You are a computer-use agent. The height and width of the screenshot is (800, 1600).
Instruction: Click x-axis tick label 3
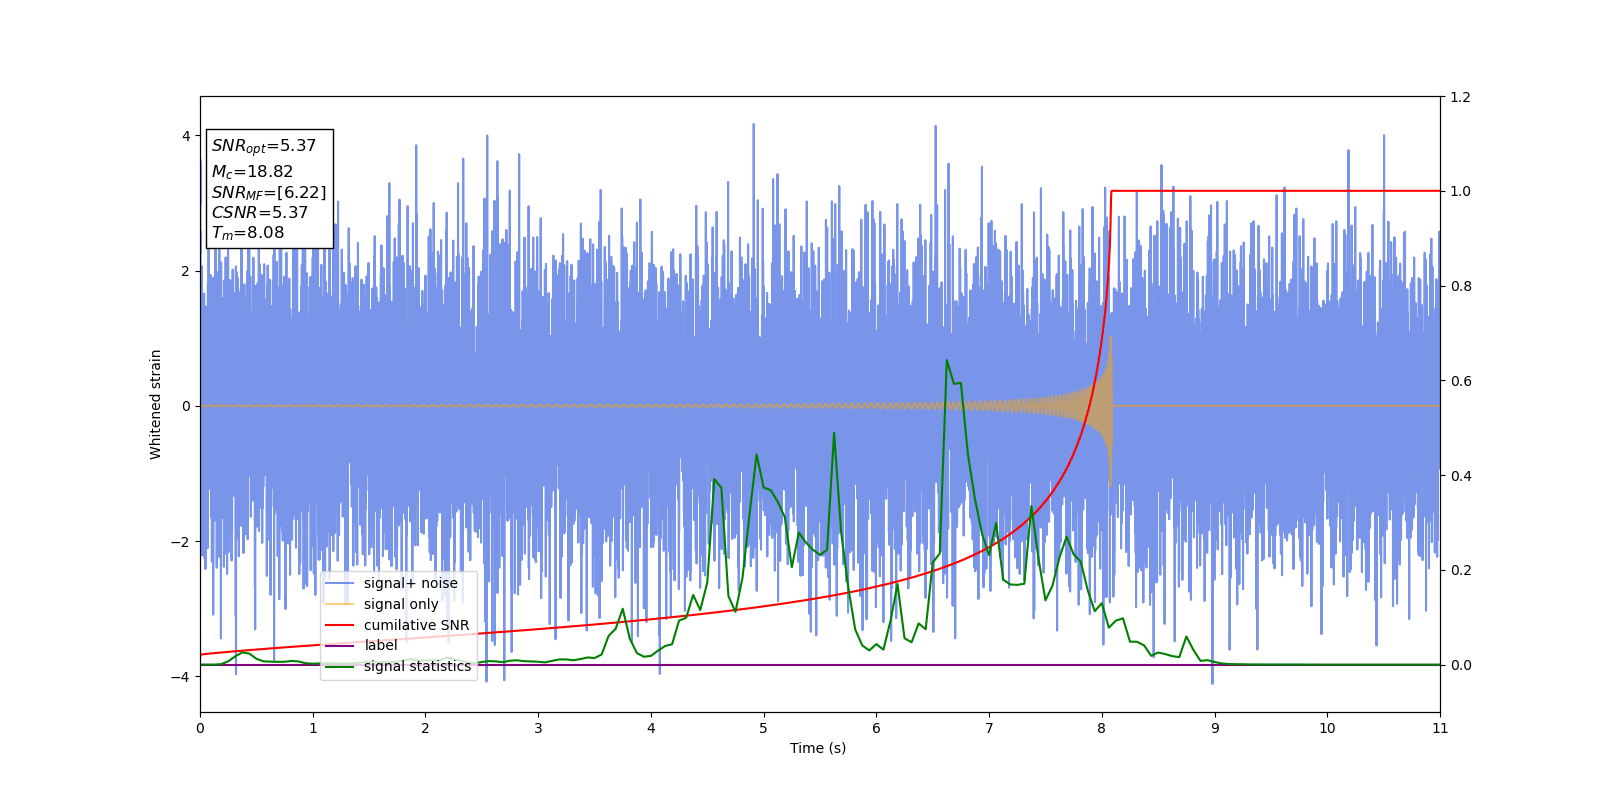click(x=538, y=728)
